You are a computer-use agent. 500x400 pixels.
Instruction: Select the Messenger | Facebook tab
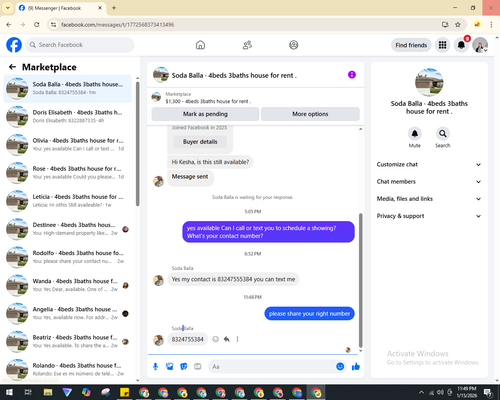point(61,8)
